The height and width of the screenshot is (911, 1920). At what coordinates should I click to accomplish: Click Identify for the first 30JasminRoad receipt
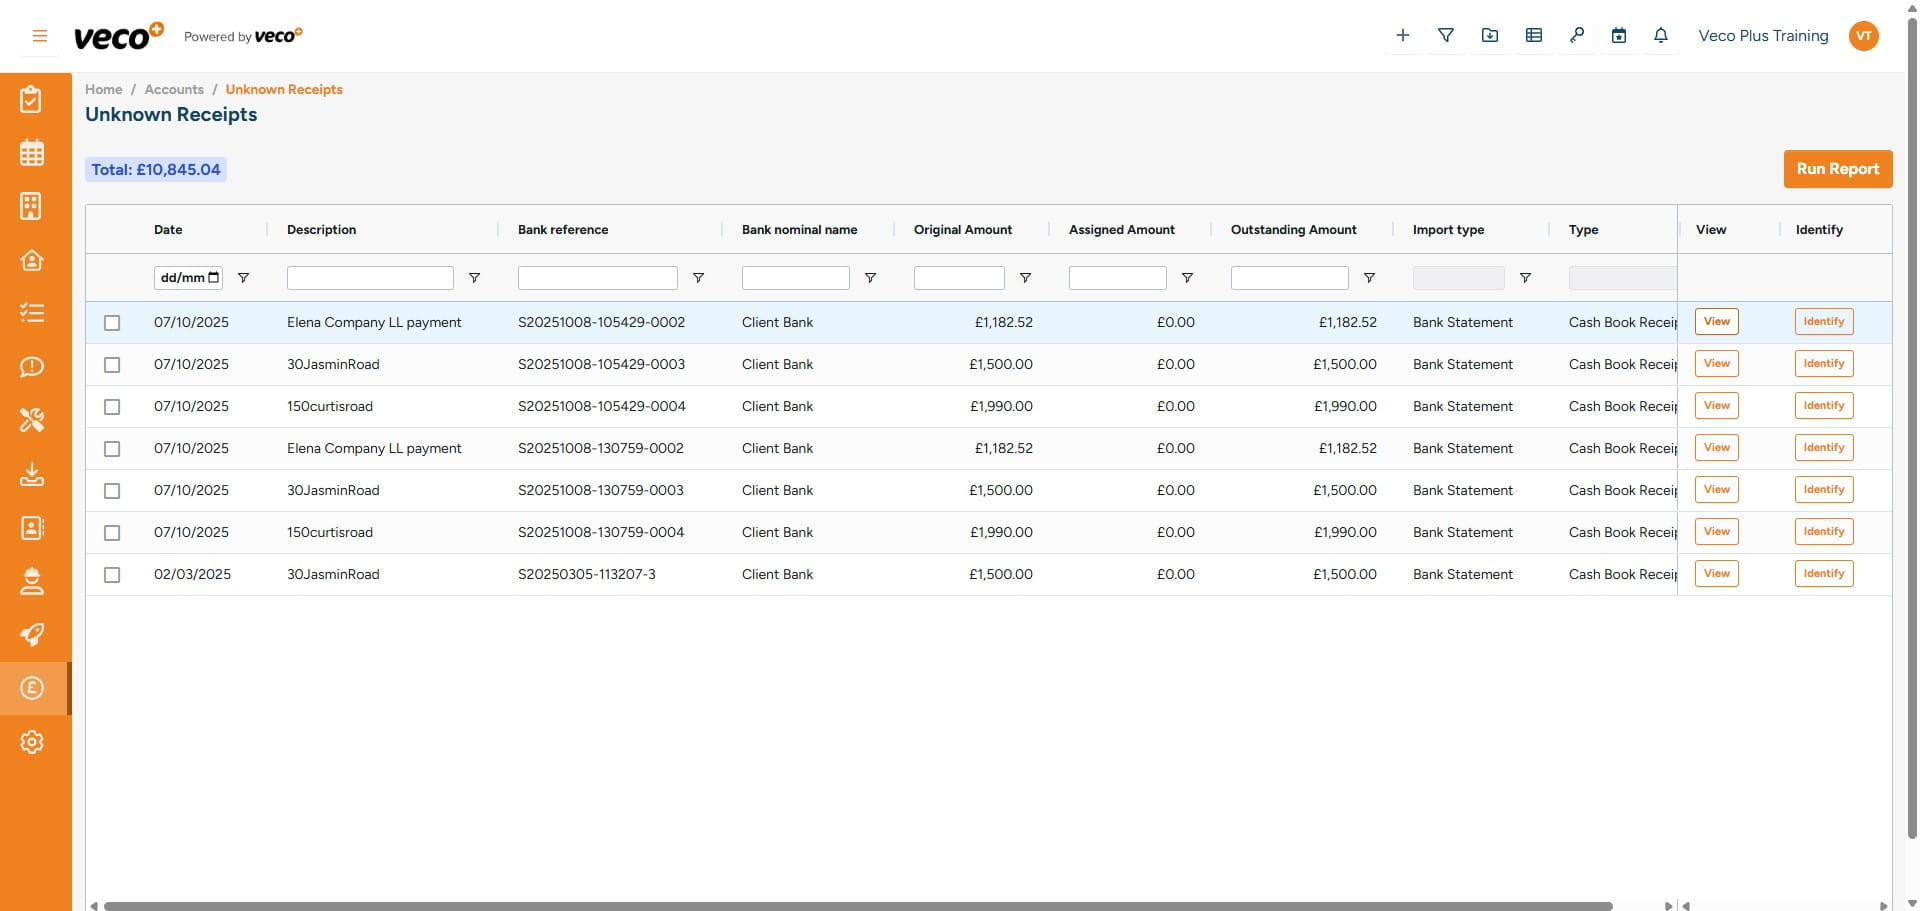click(x=1823, y=363)
